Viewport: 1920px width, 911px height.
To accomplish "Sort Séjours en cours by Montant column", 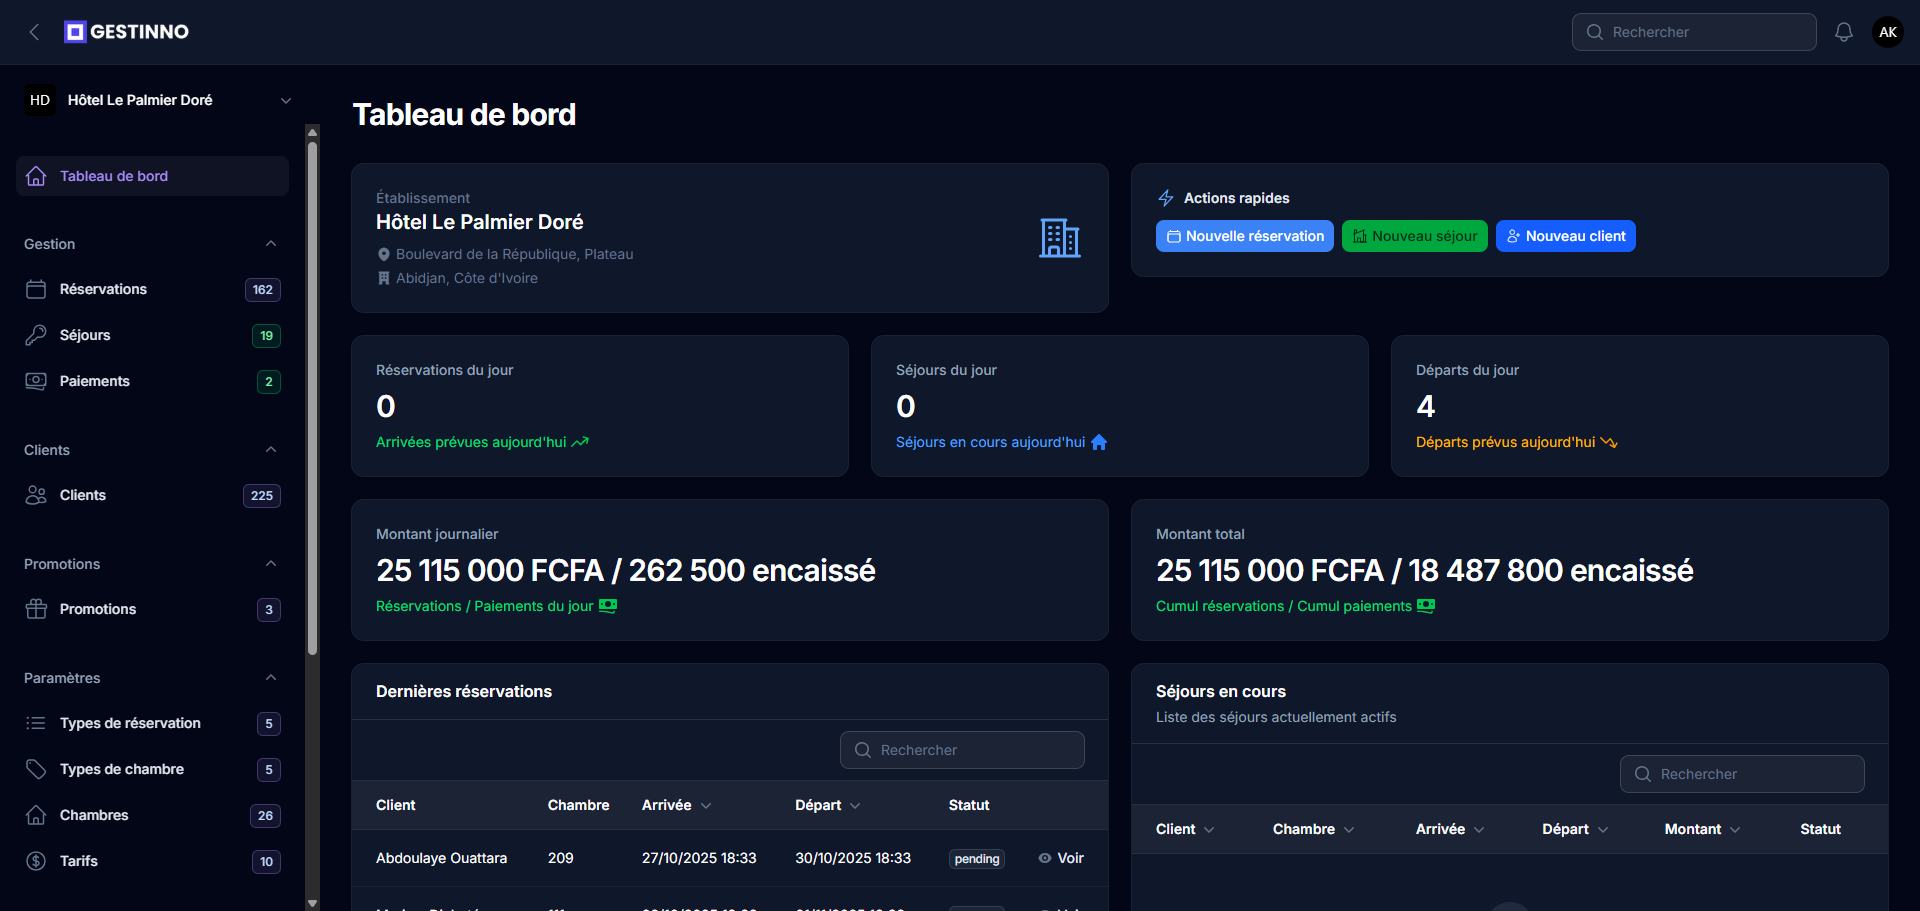I will point(1703,829).
